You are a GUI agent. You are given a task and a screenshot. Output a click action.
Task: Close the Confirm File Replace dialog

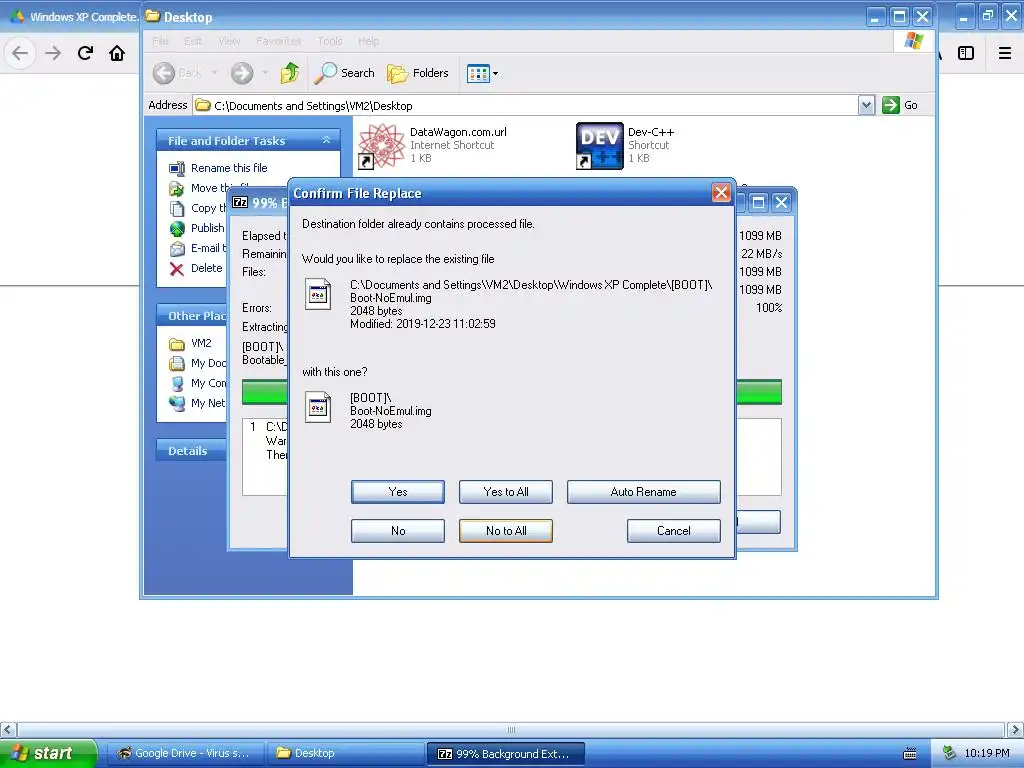pyautogui.click(x=721, y=193)
